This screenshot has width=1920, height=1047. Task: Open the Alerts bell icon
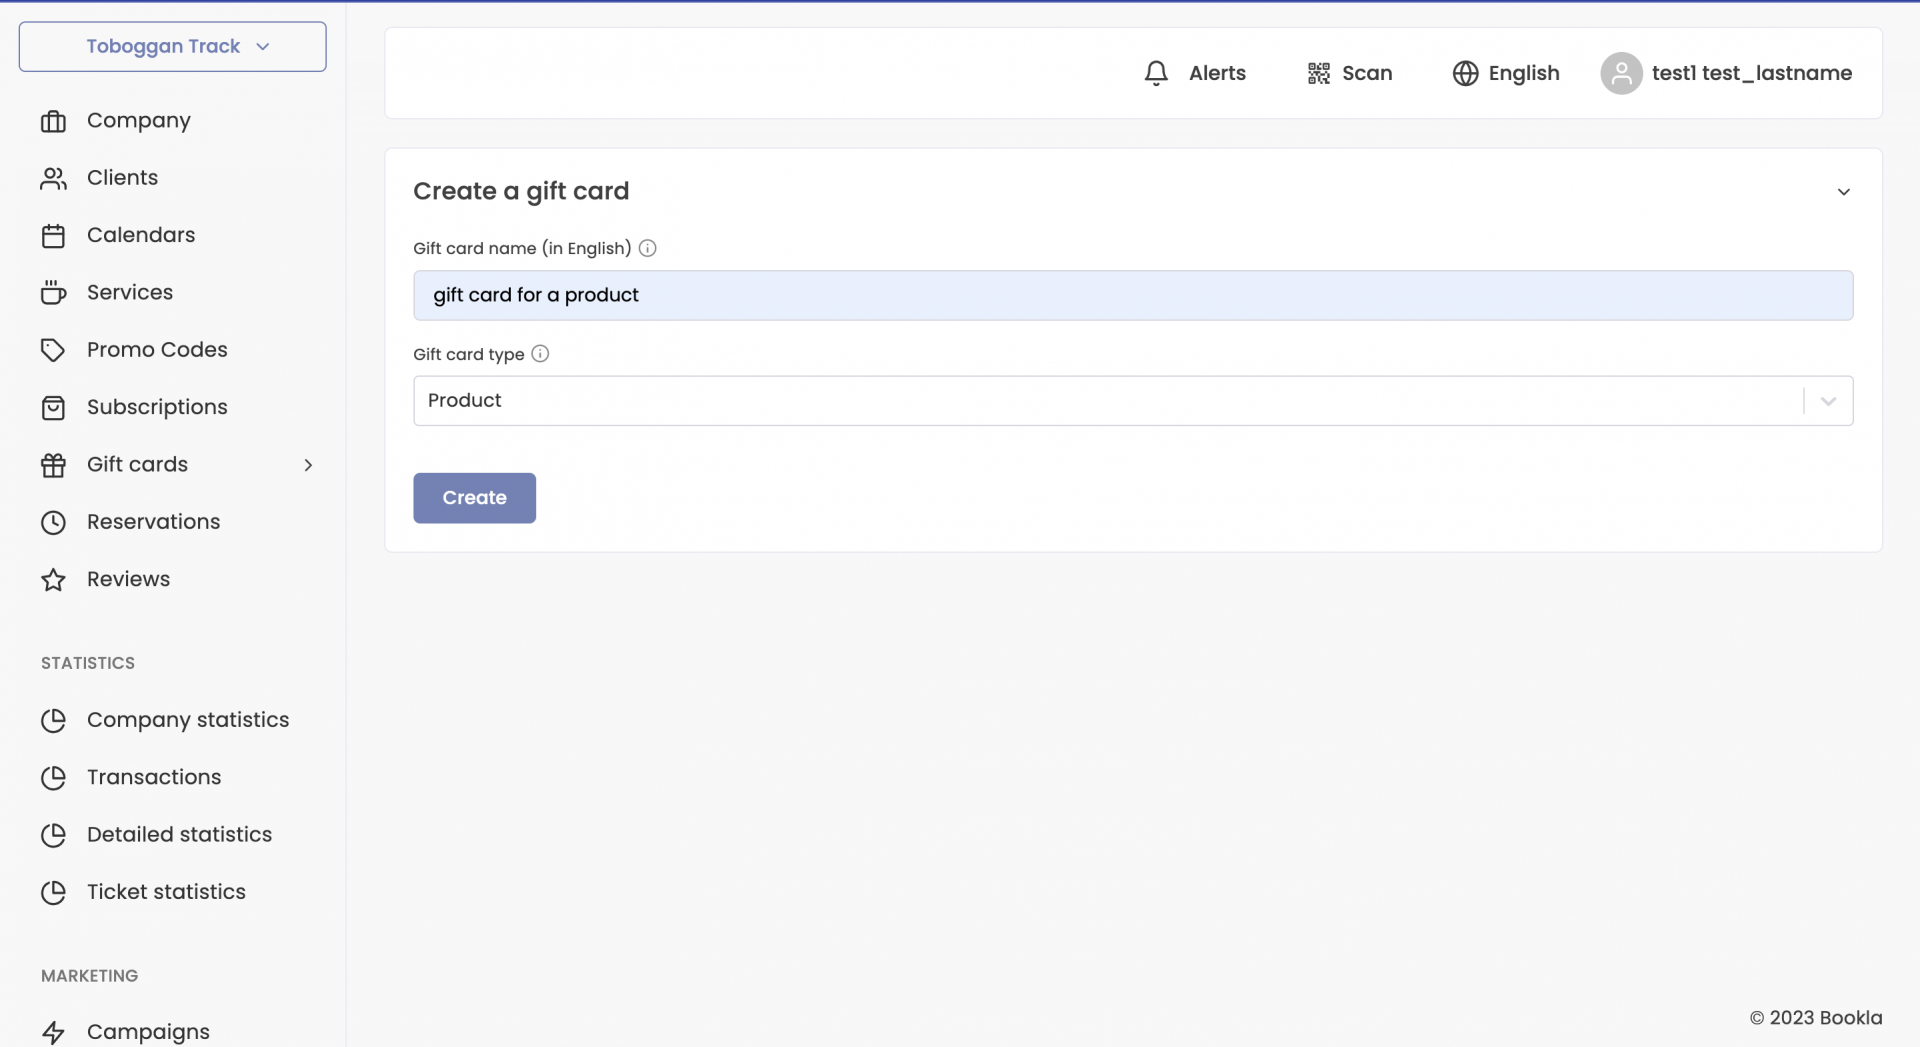pyautogui.click(x=1156, y=72)
